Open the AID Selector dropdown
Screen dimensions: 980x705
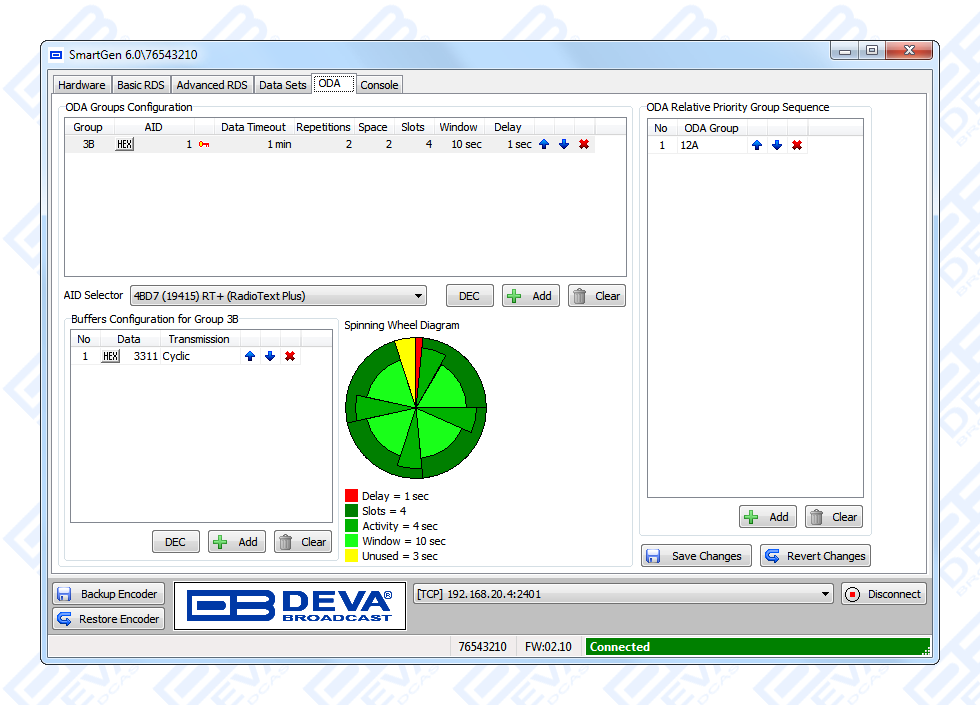(x=278, y=296)
